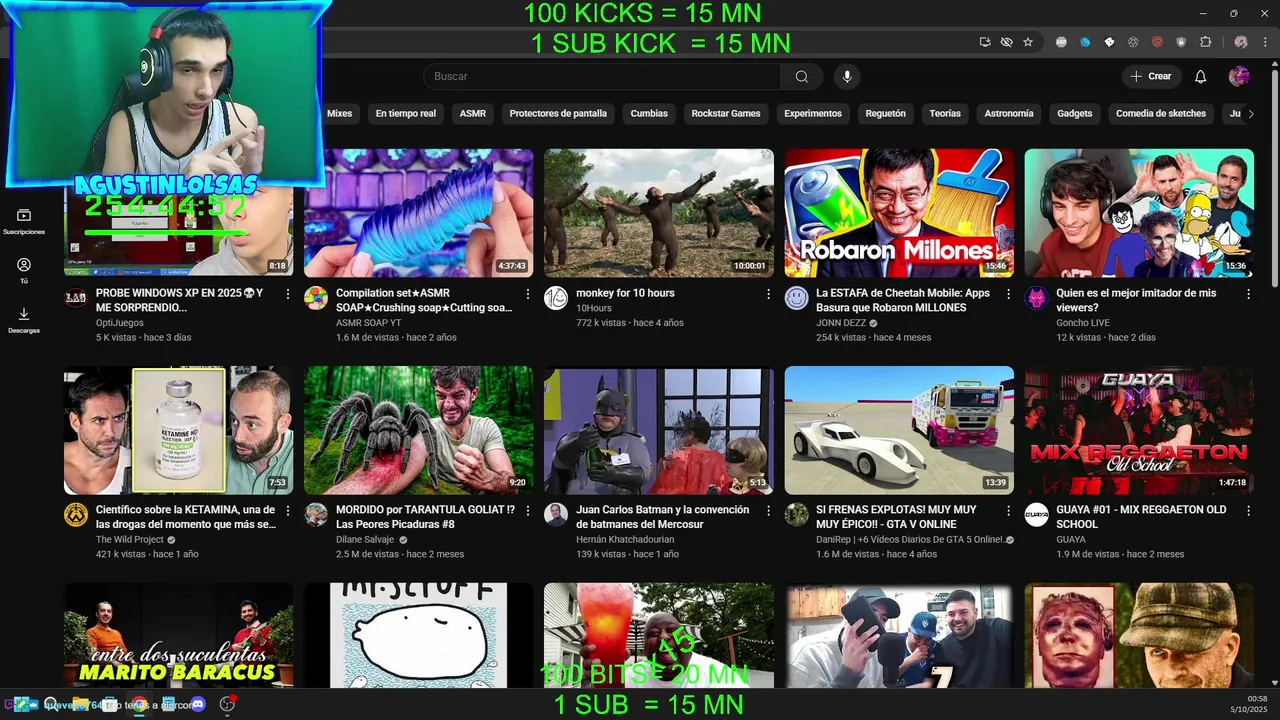This screenshot has height=720, width=1280.
Task: Show more category chips with right arrow
Action: click(1250, 114)
